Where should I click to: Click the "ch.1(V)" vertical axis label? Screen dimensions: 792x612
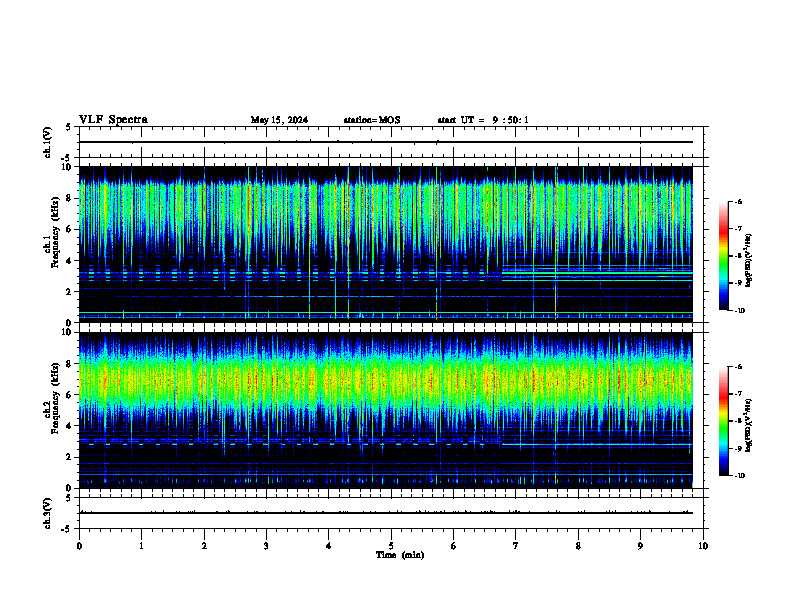click(x=47, y=142)
